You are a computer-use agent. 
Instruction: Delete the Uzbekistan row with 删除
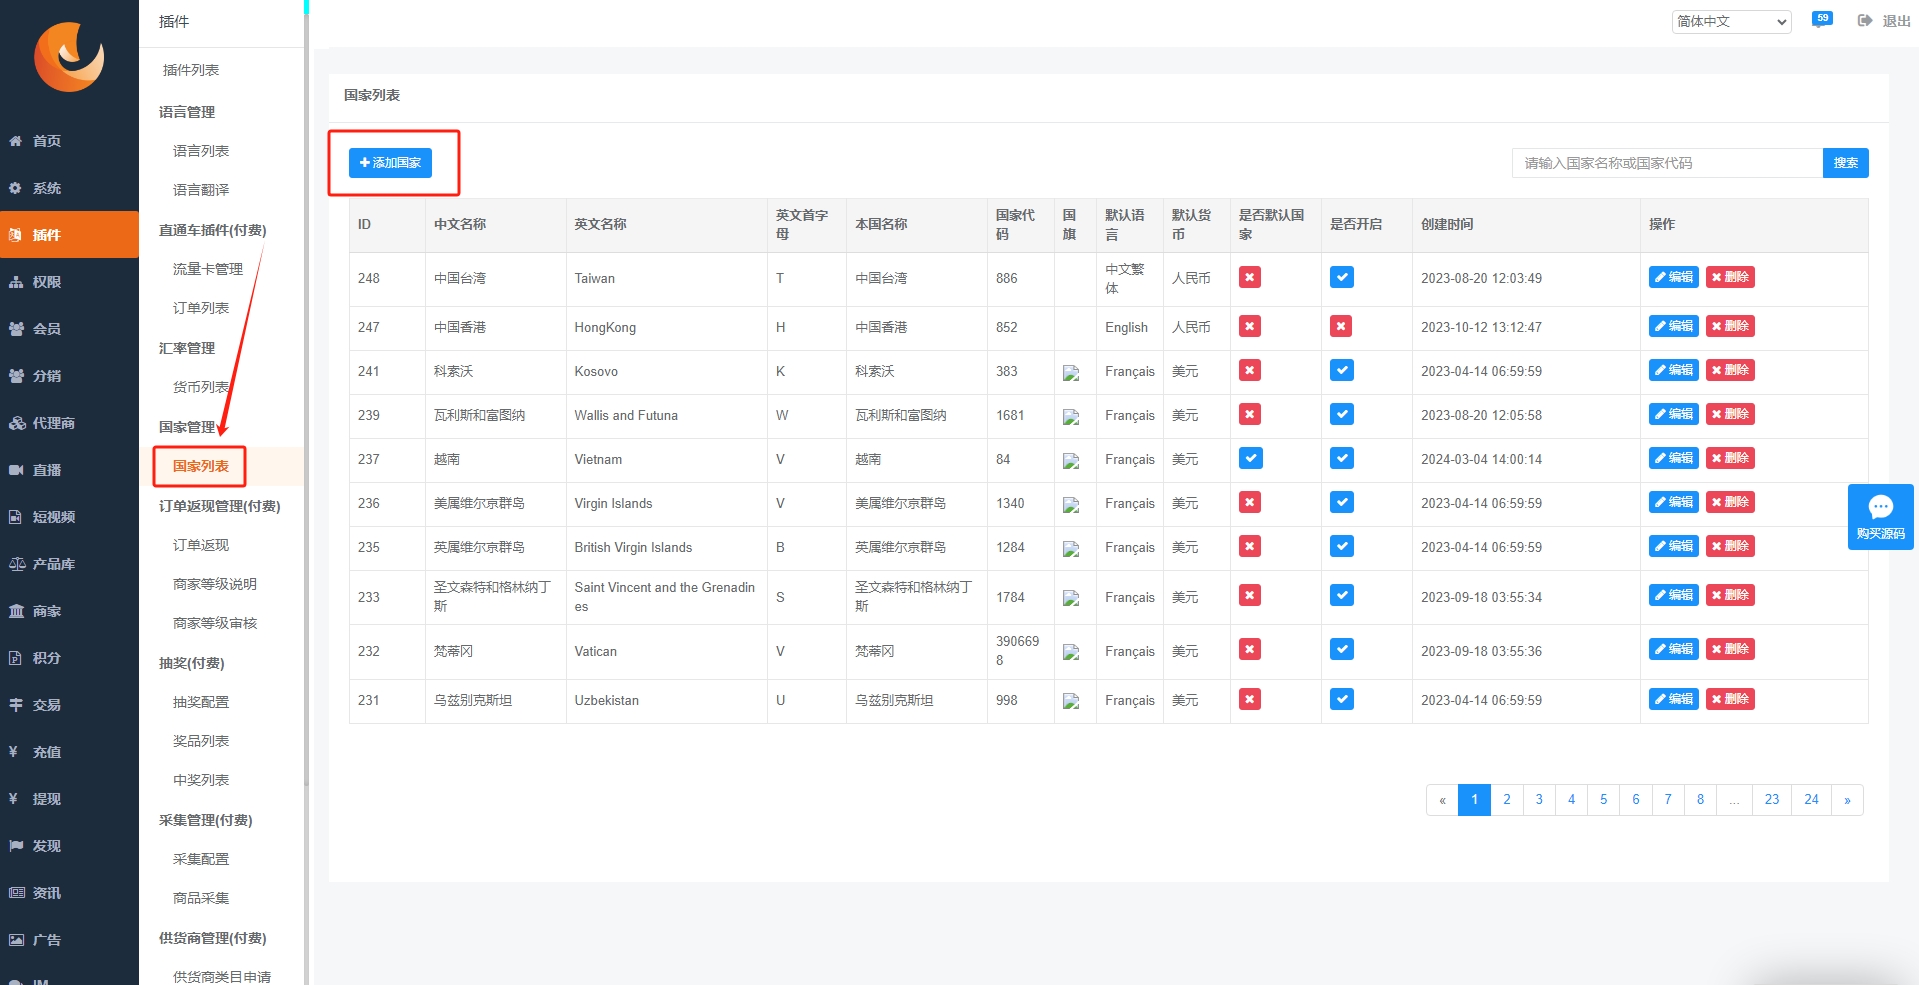(1730, 699)
